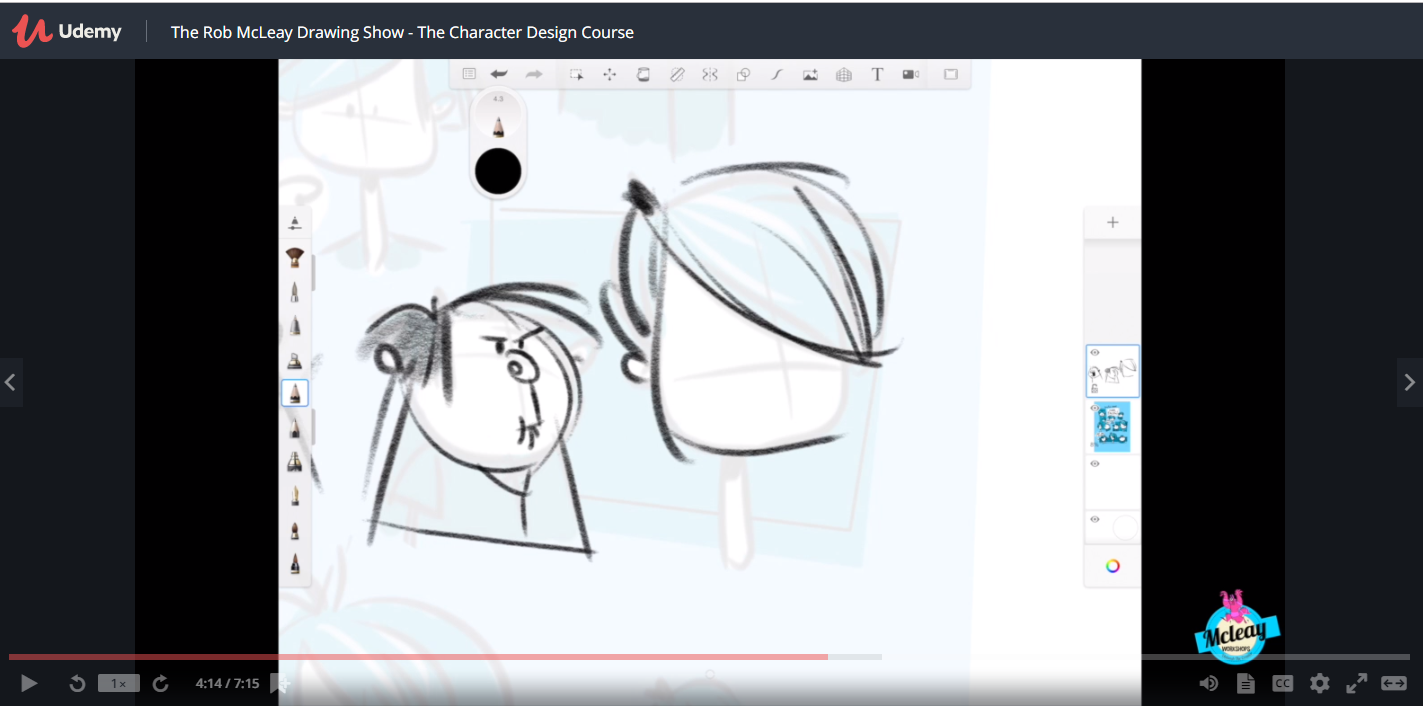Open brush size puck showing 4.3

pos(498,117)
